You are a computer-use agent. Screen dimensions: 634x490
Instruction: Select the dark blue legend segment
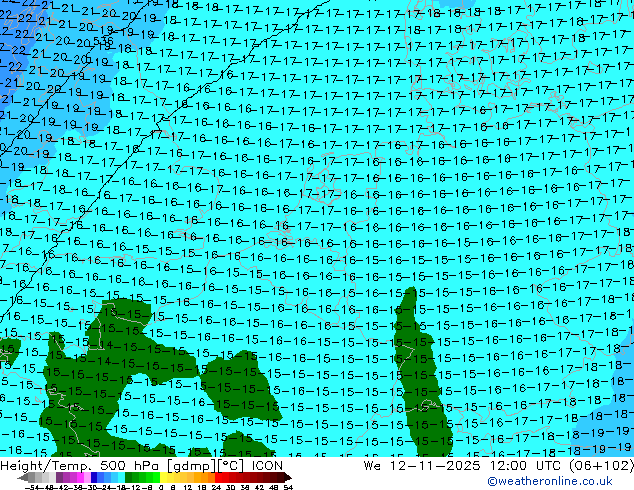(94, 477)
